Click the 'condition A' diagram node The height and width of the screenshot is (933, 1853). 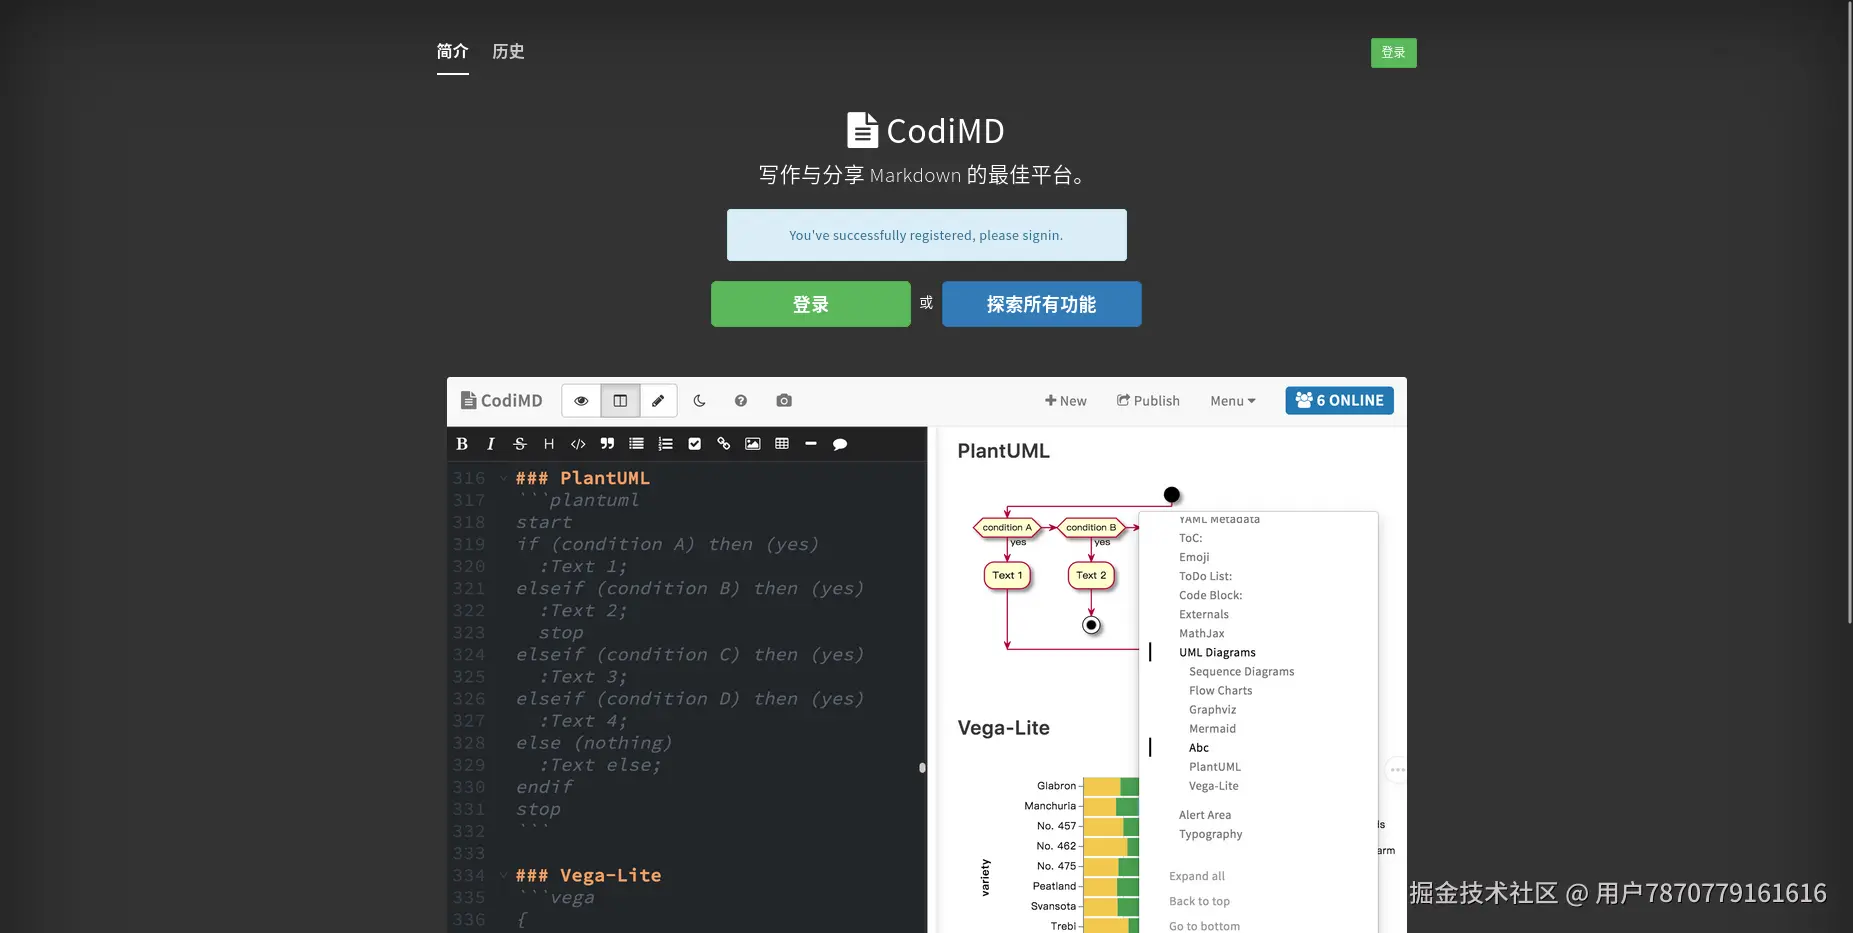(1007, 527)
